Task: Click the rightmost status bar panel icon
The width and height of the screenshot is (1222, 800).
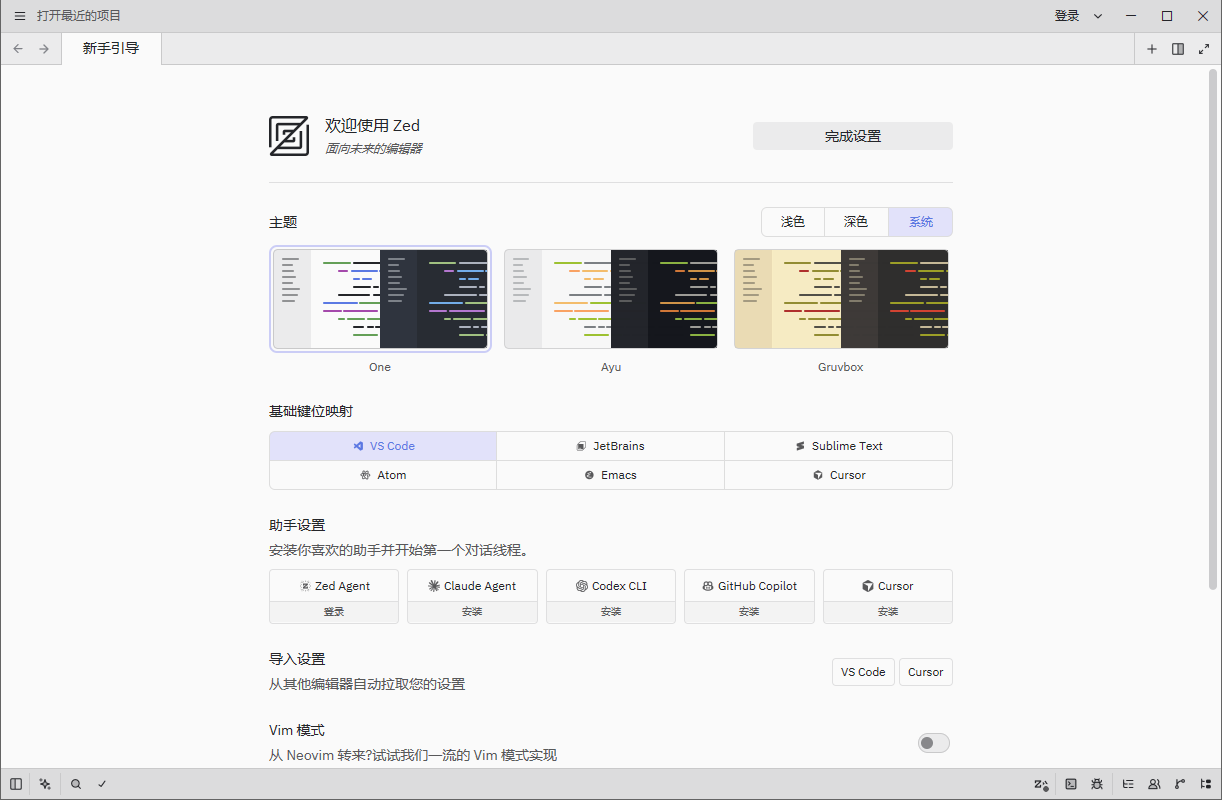Action: click(x=1206, y=784)
